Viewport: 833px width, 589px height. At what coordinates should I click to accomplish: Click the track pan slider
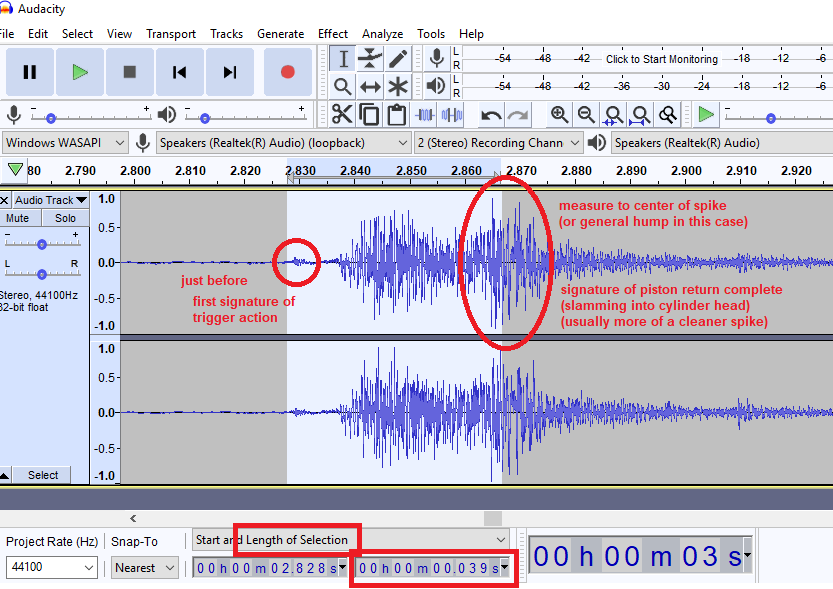tap(42, 273)
